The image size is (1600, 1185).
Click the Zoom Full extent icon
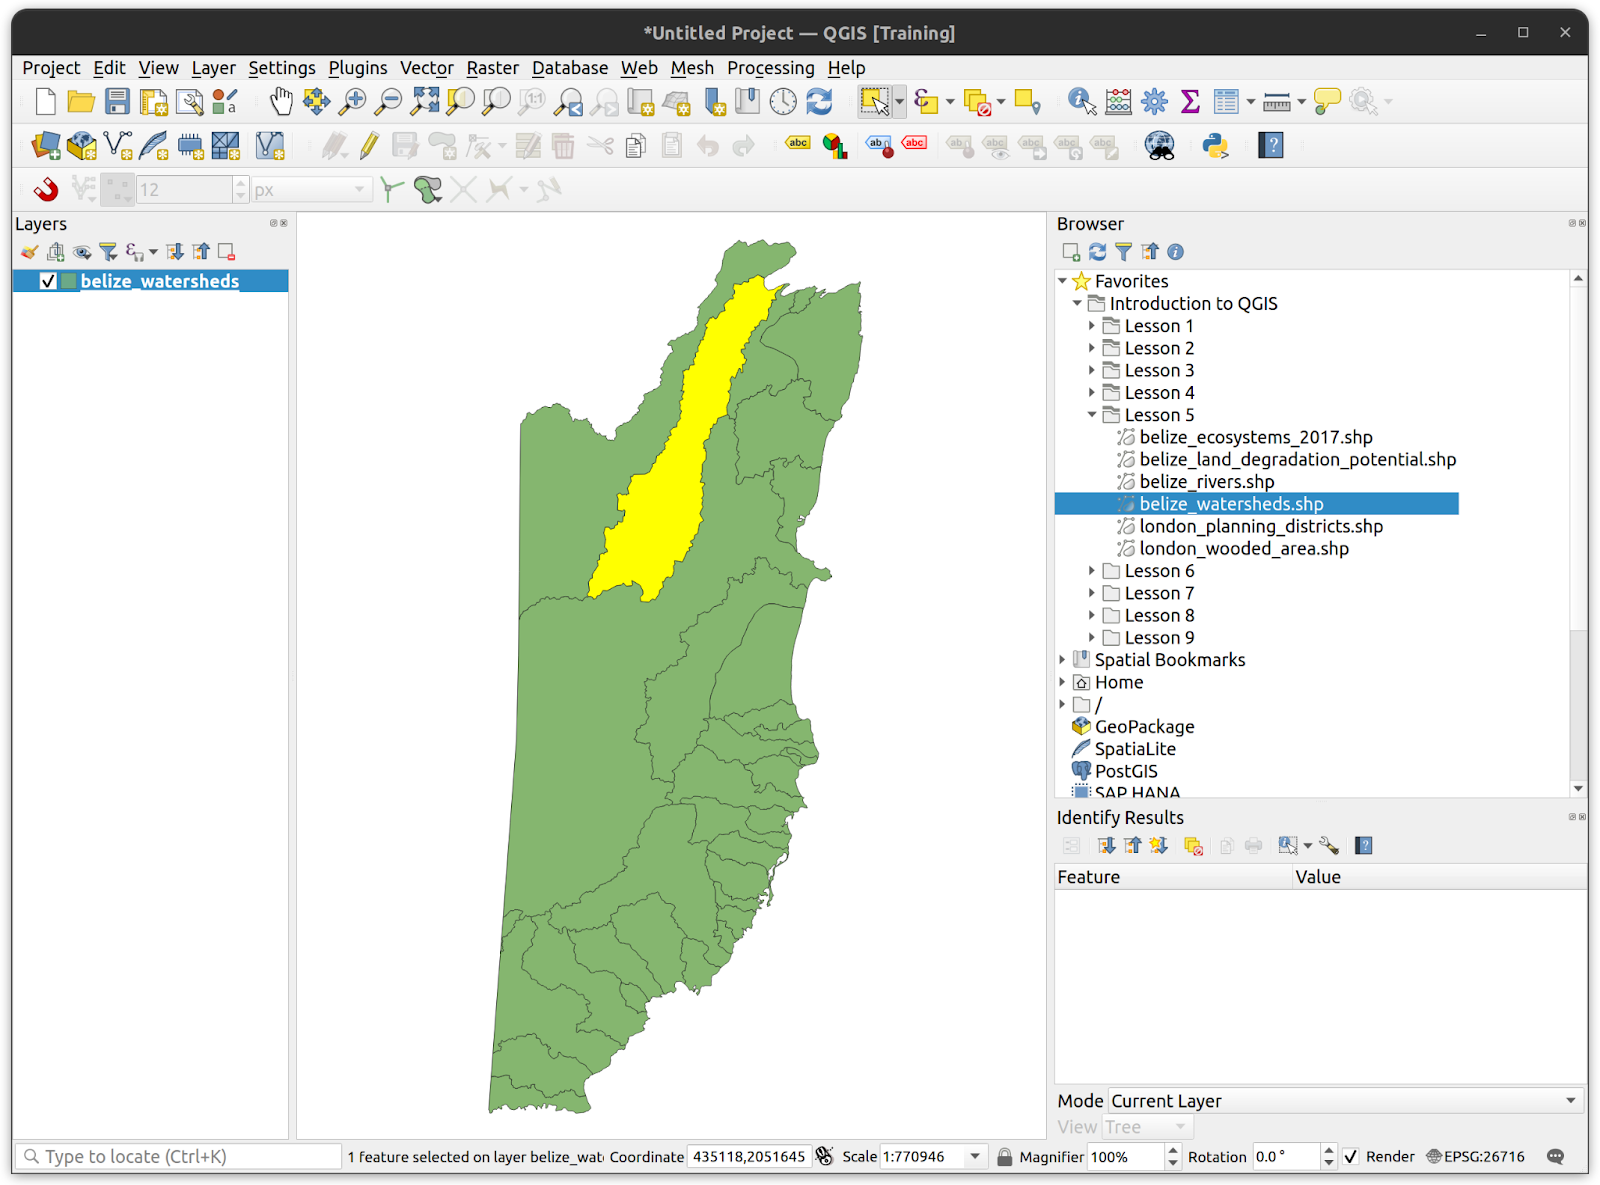(x=425, y=101)
